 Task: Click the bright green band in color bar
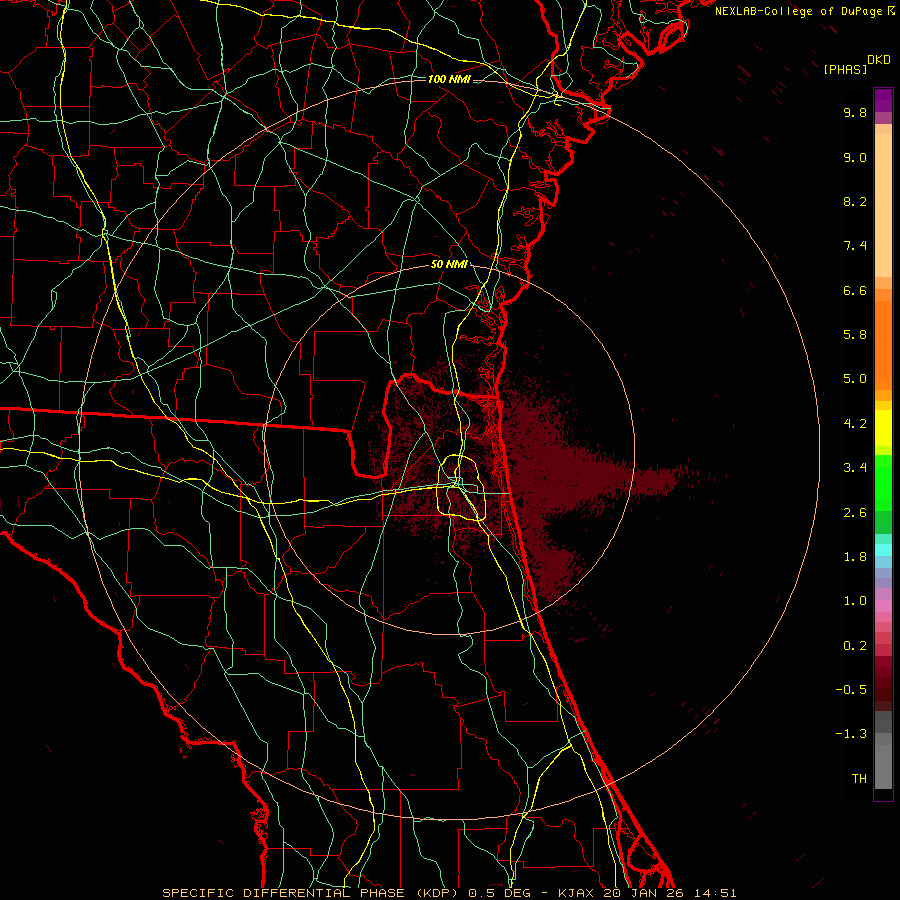coord(883,482)
